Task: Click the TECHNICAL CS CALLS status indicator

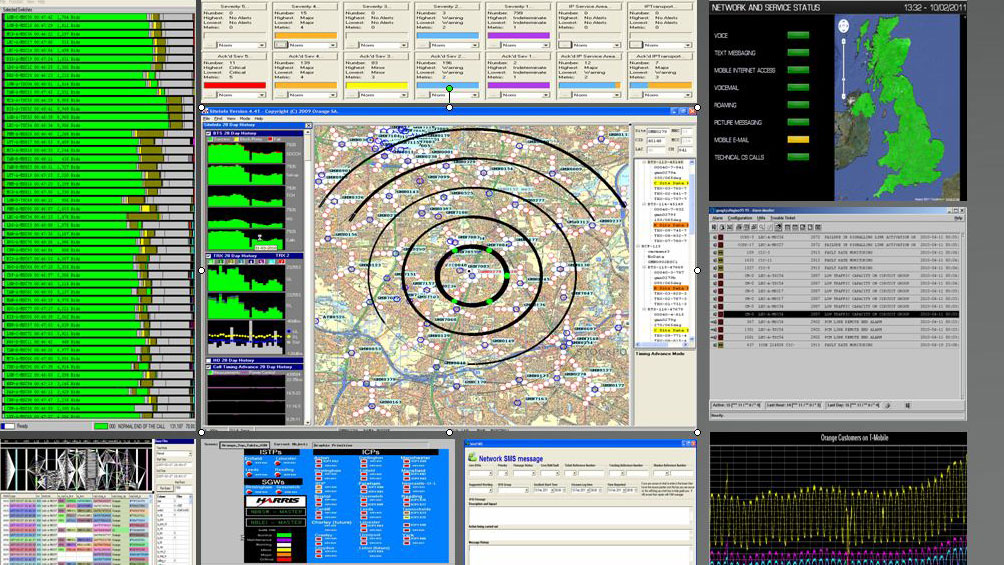Action: point(798,157)
